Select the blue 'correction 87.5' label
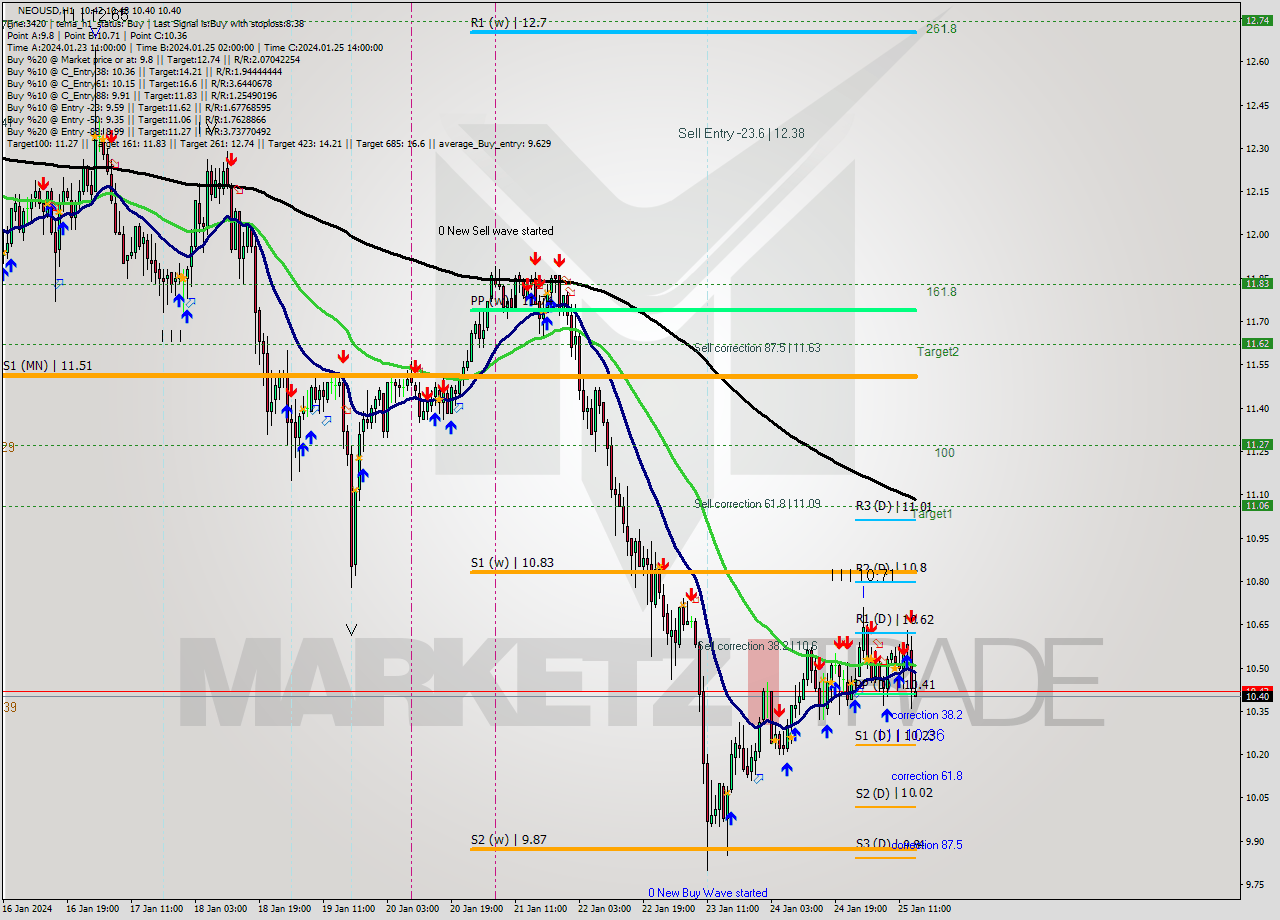The height and width of the screenshot is (920, 1280). coord(927,845)
